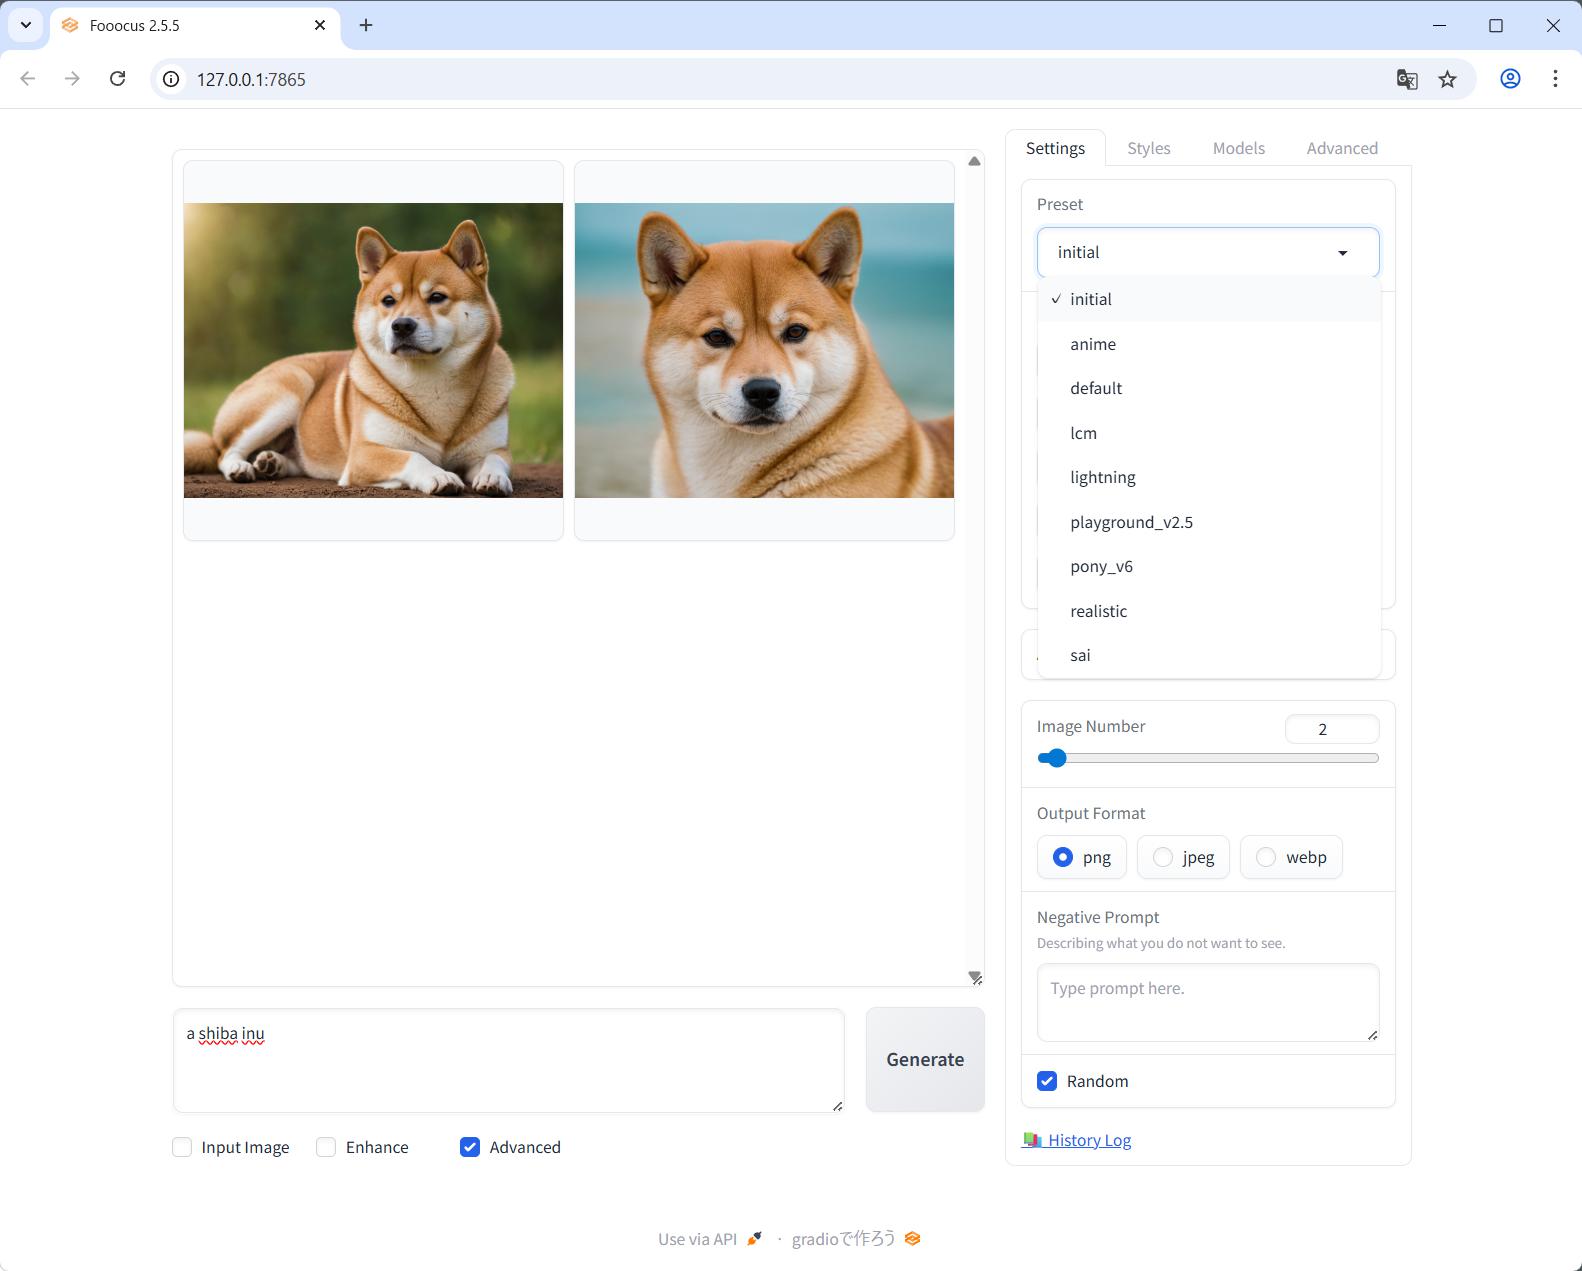Enable the Enhance checkbox
This screenshot has height=1271, width=1582.
(326, 1147)
